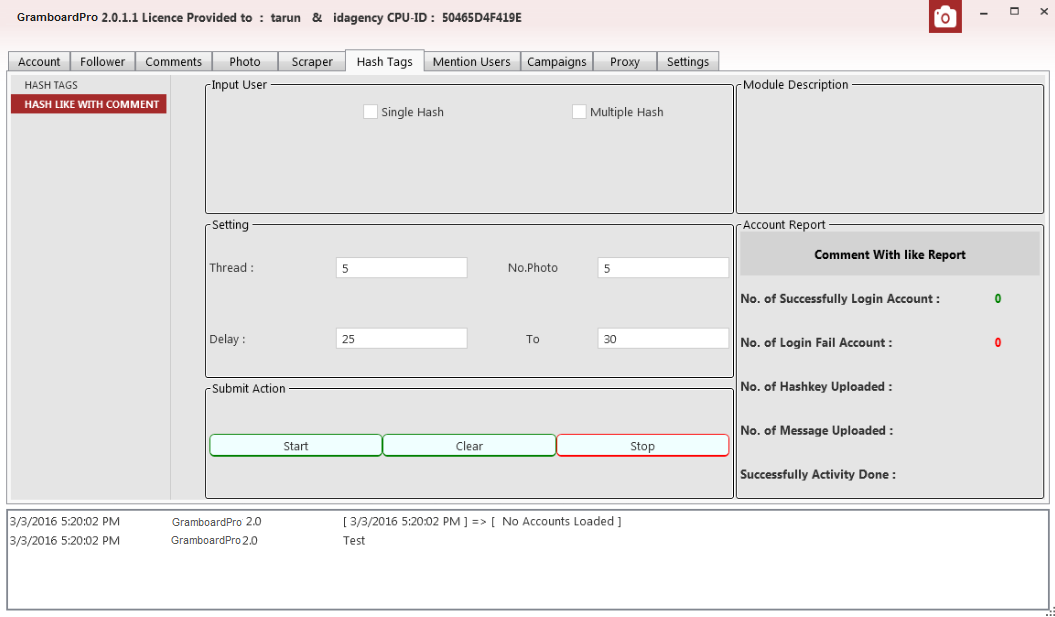The width and height of the screenshot is (1055, 617).
Task: Maximize the GramboardPro window
Action: coord(1015,11)
